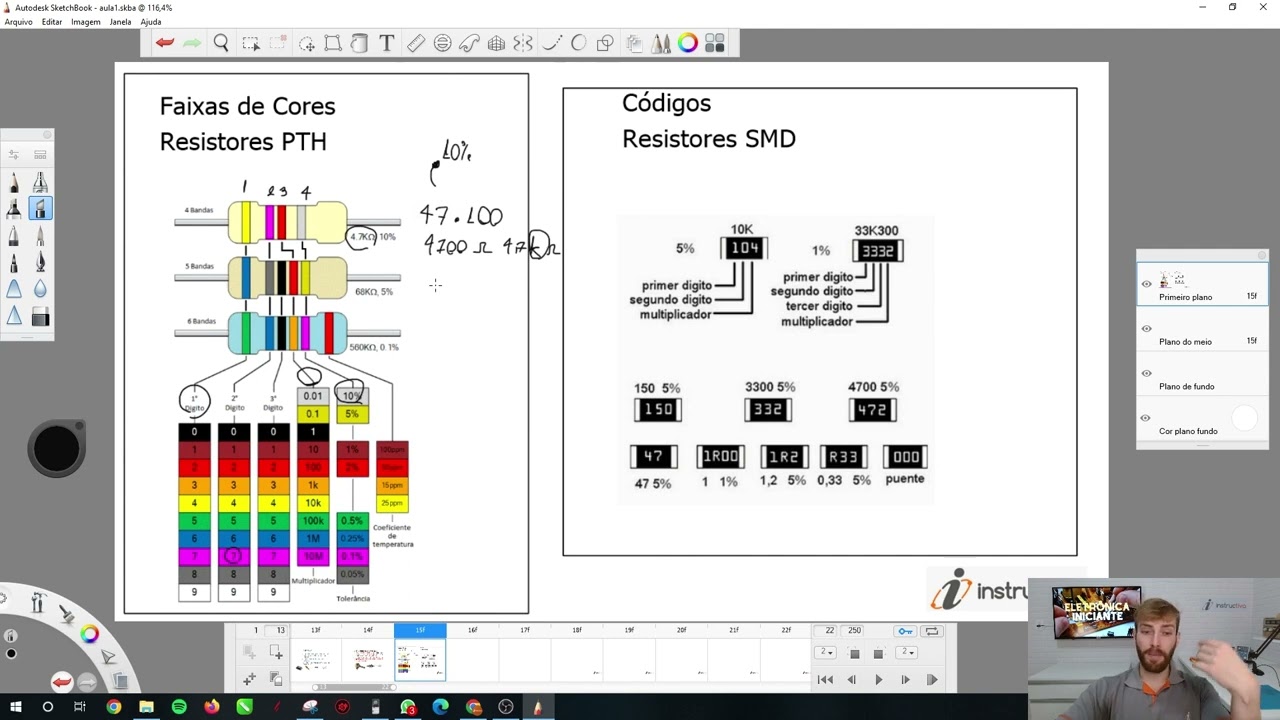The image size is (1280, 720).
Task: Click the 16f frame marker
Action: pyautogui.click(x=472, y=630)
